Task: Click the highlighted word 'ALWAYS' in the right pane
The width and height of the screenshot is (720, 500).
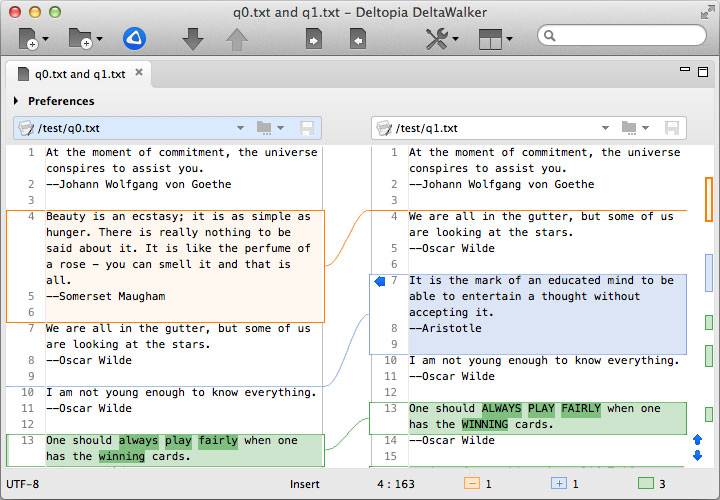Action: [x=501, y=408]
